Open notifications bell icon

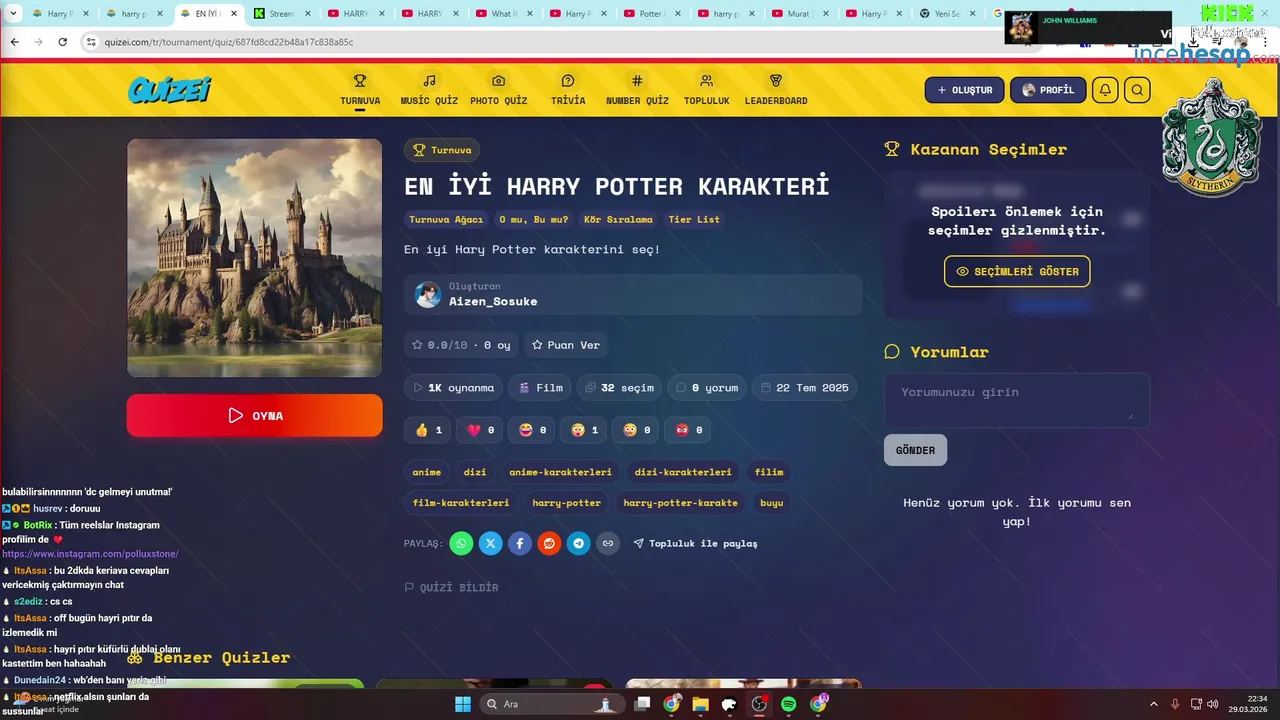coord(1105,90)
